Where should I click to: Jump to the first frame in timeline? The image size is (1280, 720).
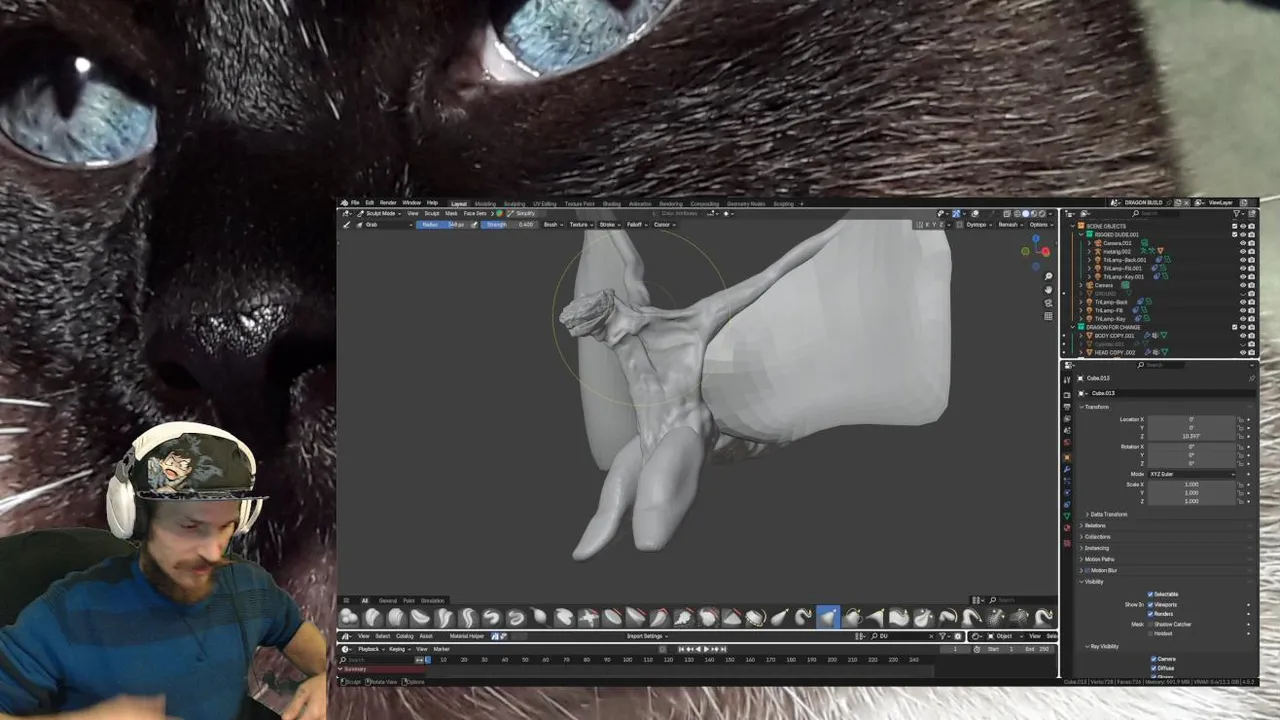point(682,649)
